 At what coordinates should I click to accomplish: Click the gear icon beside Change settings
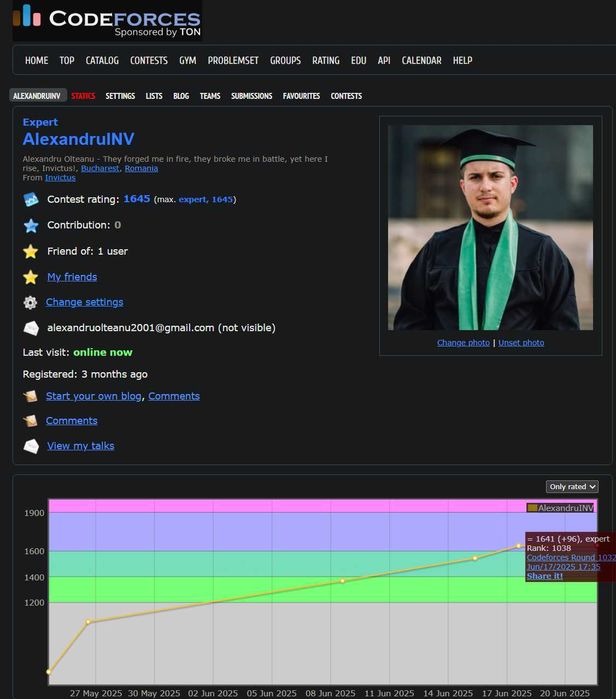click(x=30, y=303)
